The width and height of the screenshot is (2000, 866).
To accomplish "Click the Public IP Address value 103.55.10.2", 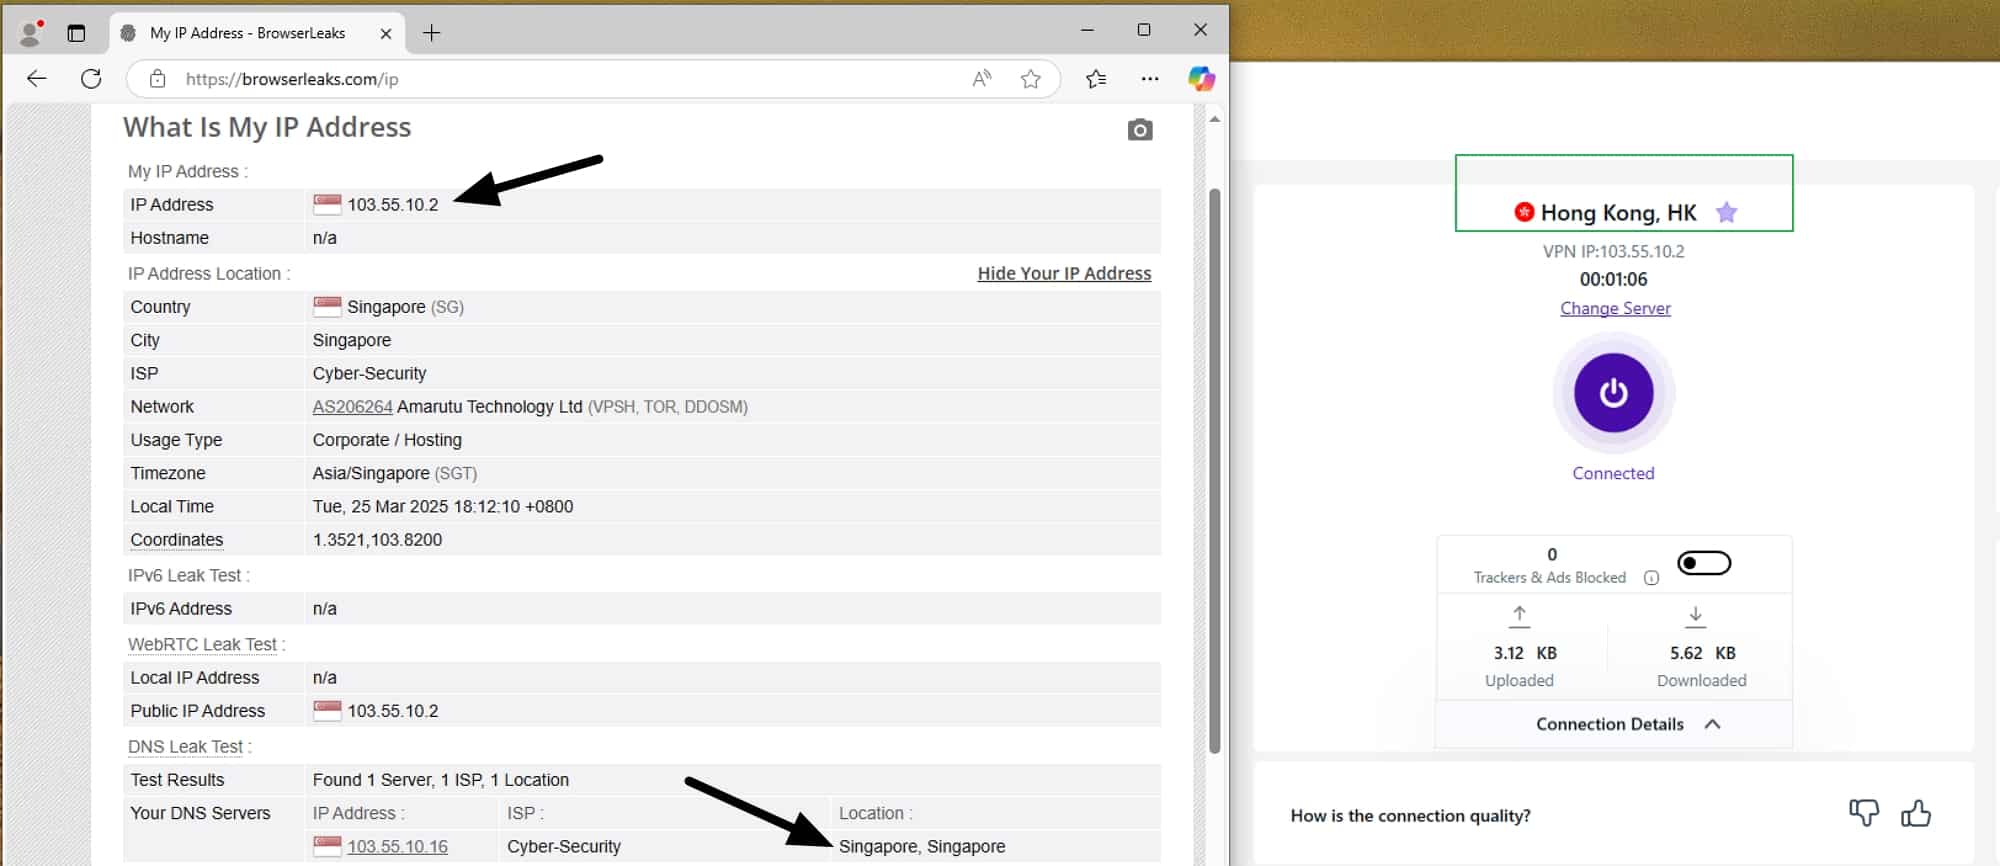I will (x=393, y=711).
